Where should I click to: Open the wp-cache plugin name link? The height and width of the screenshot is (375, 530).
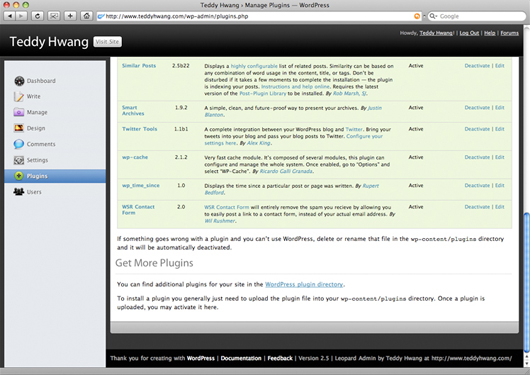coord(135,157)
